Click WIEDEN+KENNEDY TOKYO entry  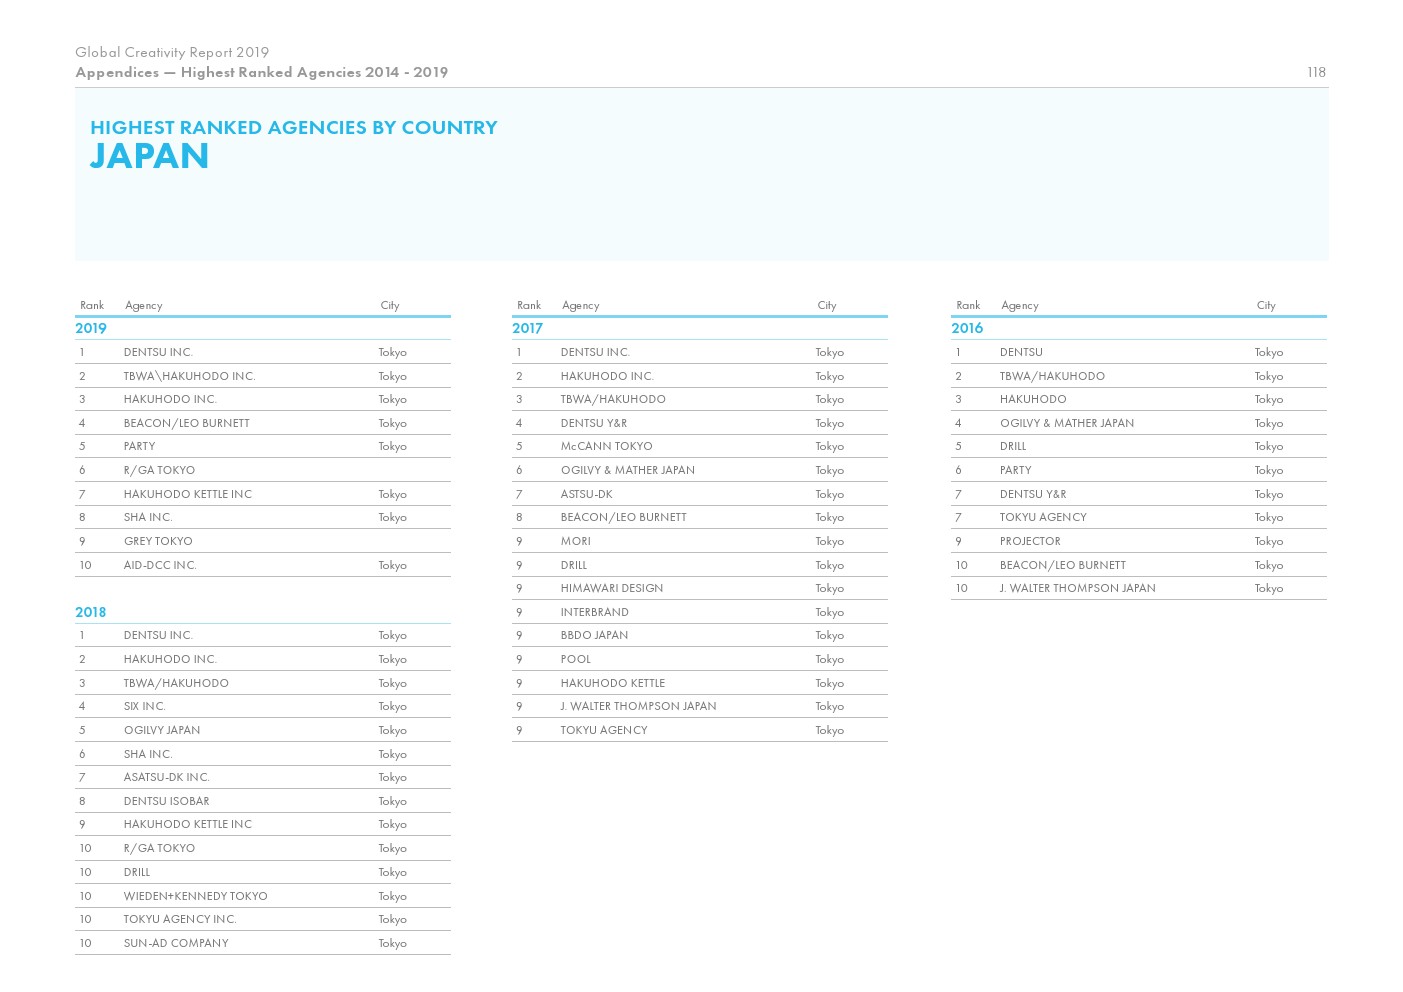tap(195, 896)
